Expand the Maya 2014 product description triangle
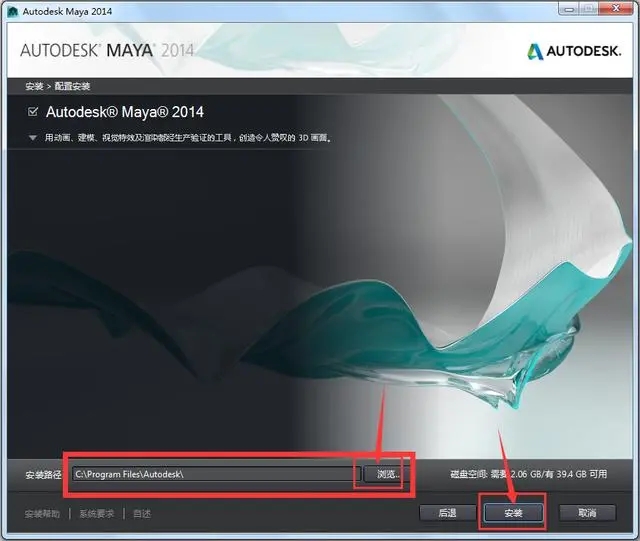Screen dimensions: 640x541 click(x=33, y=138)
